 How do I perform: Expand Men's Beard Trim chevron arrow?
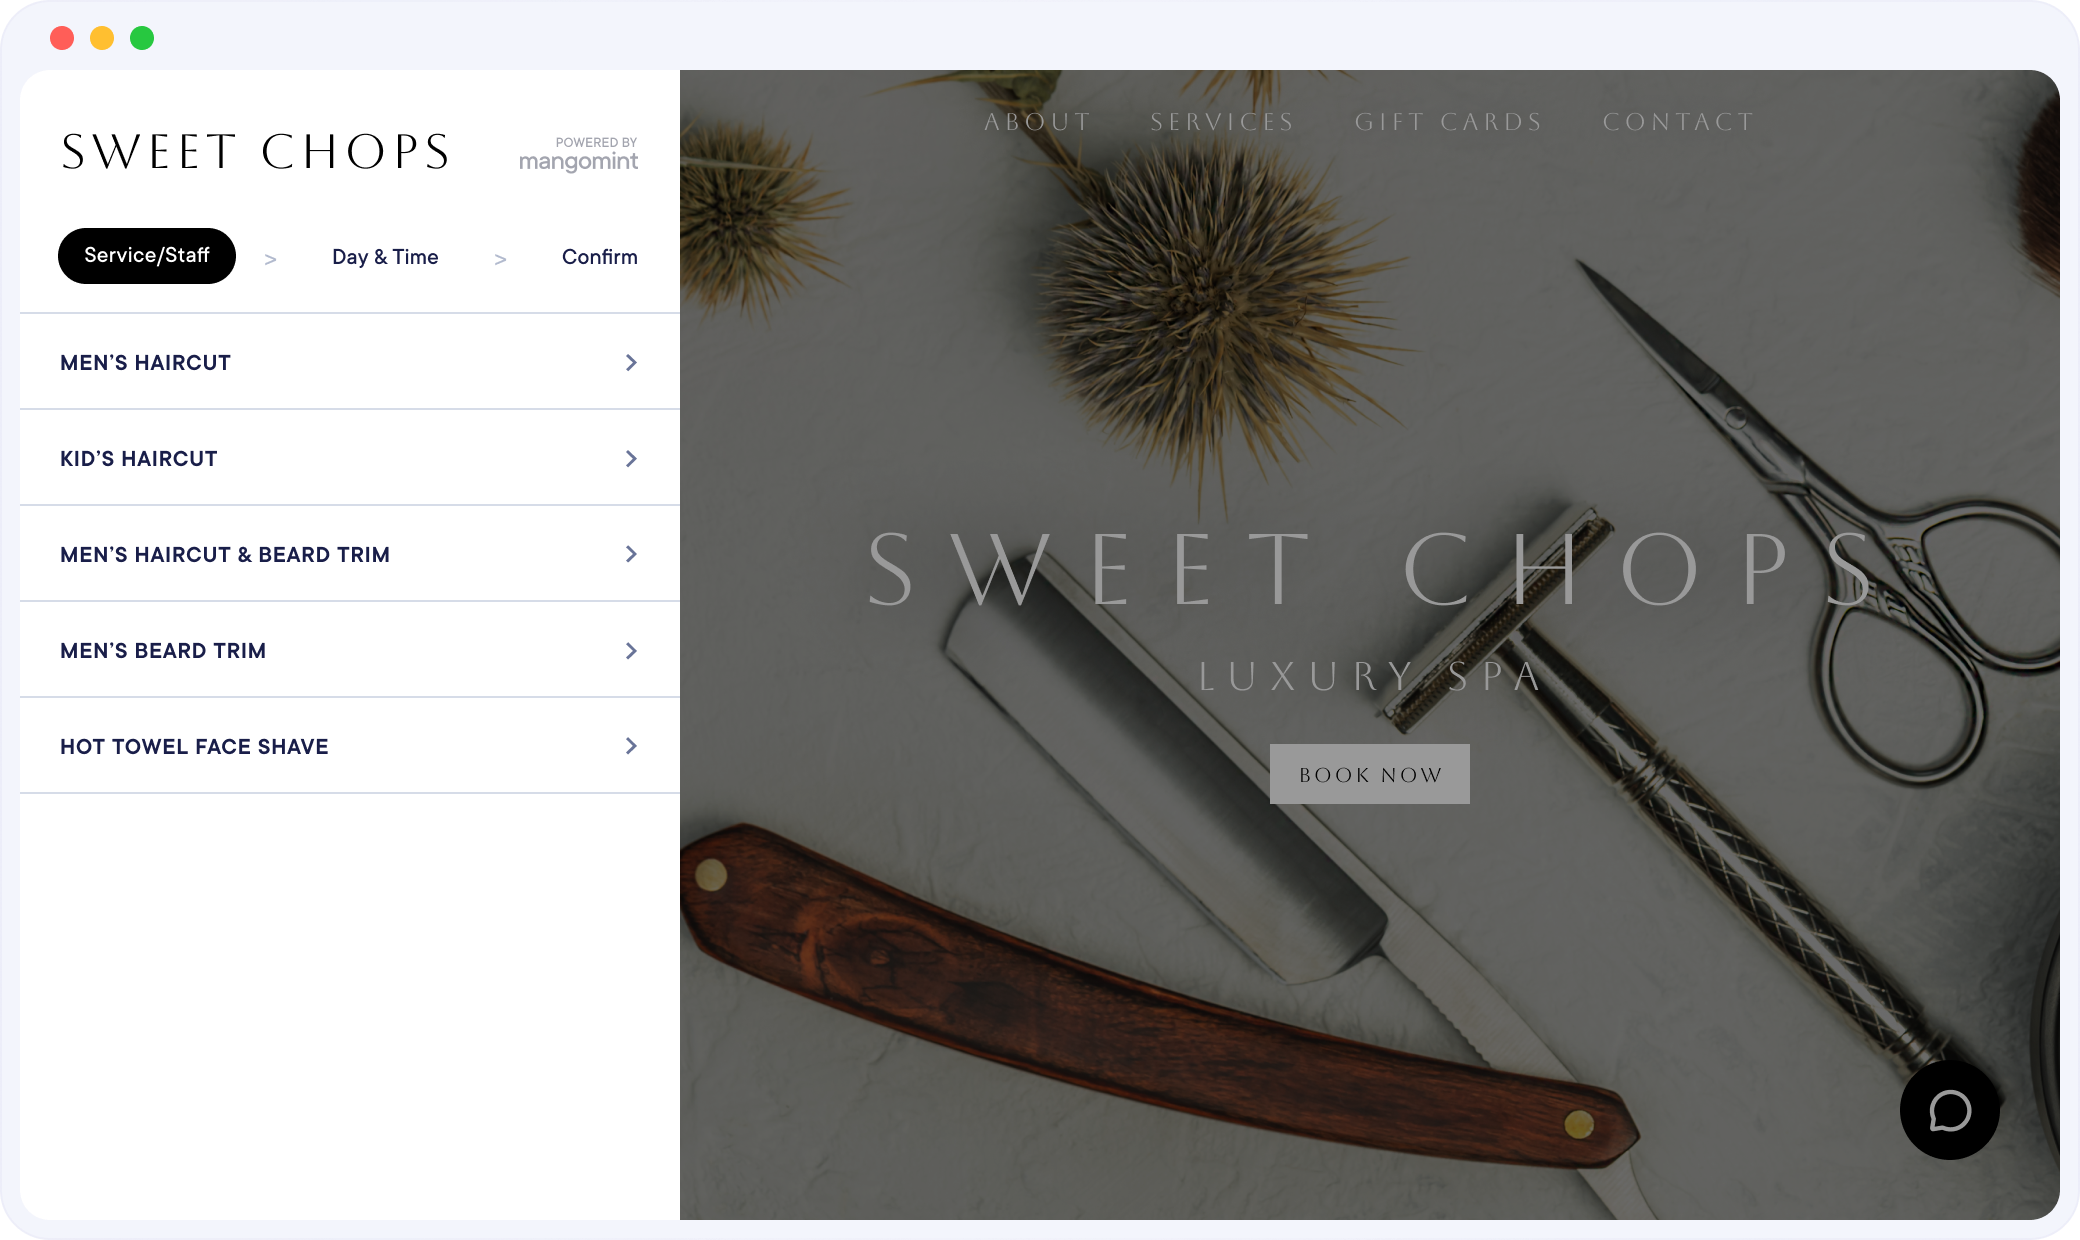pos(631,651)
